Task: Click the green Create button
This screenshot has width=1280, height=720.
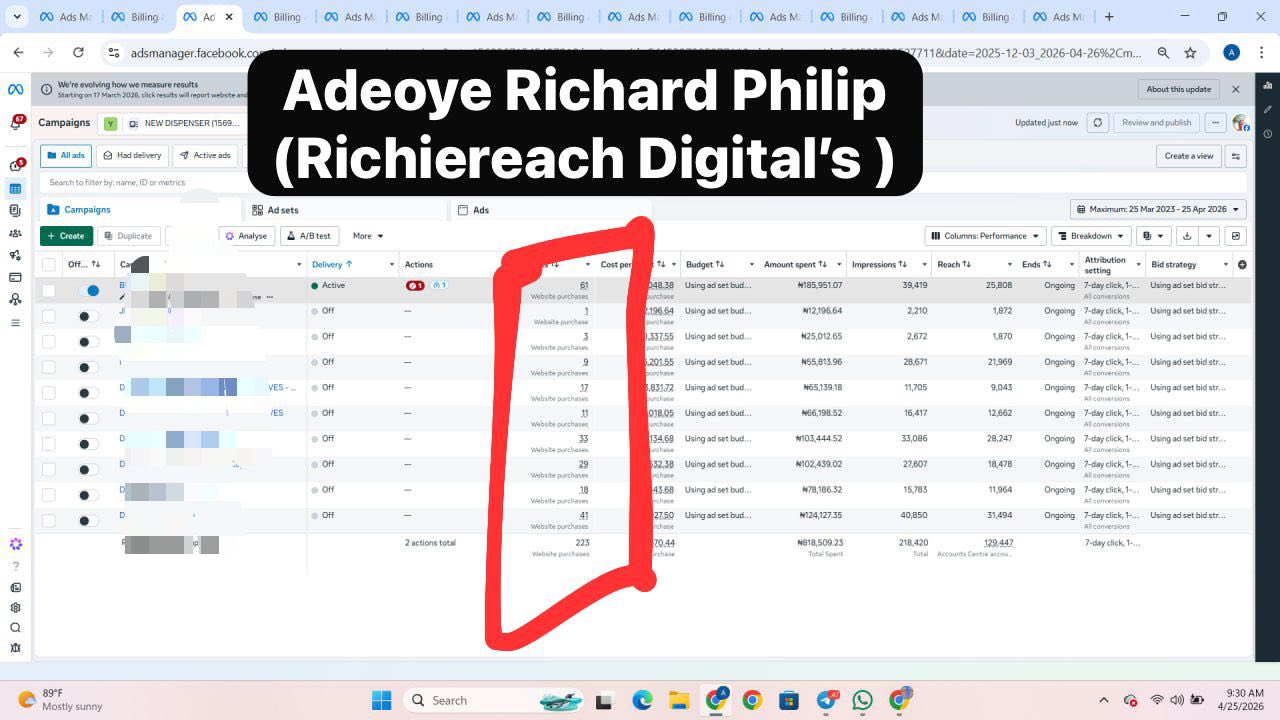Action: (x=66, y=236)
